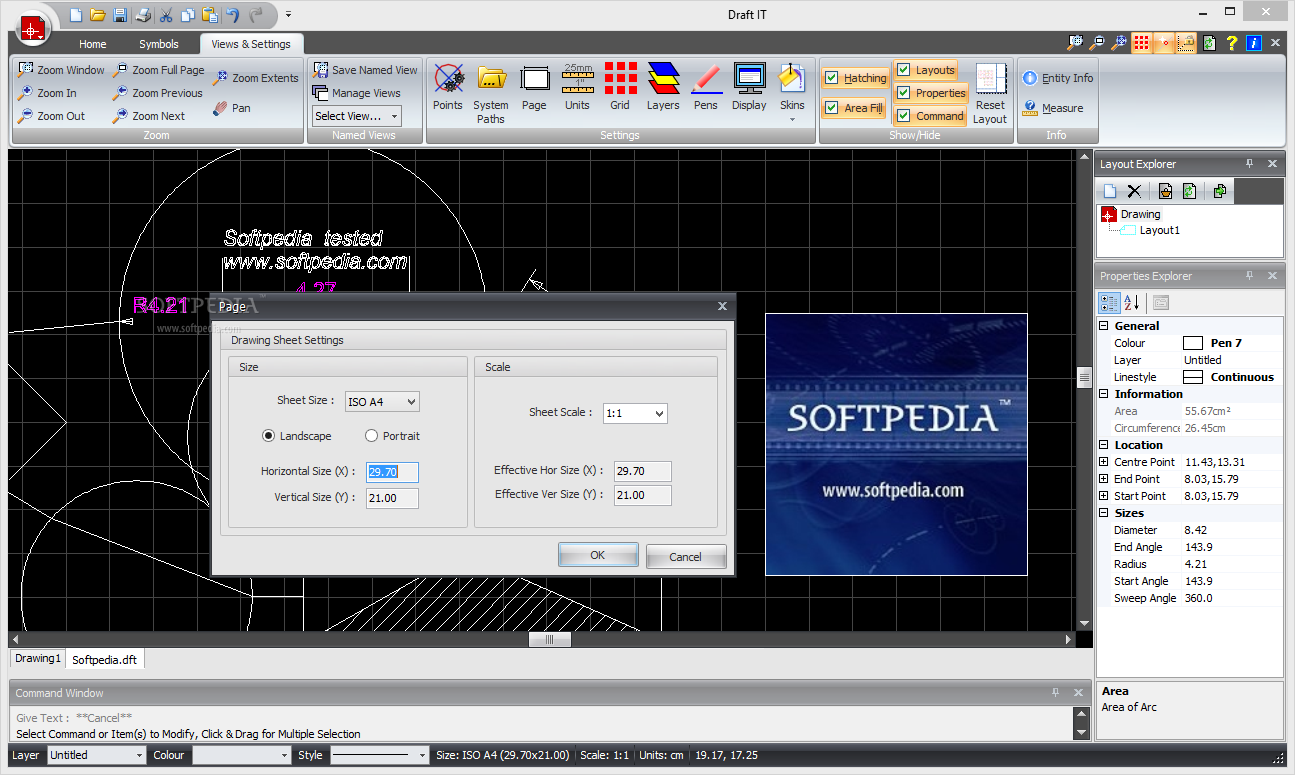Click OK in Page dialog

[x=598, y=555]
